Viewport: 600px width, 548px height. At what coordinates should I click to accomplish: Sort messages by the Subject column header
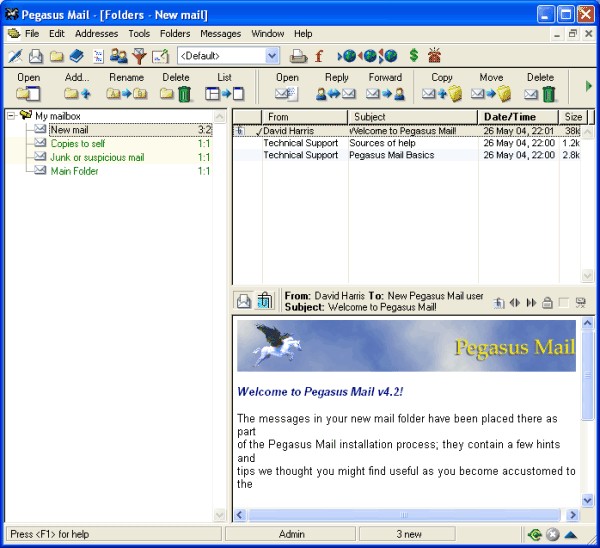tap(412, 117)
